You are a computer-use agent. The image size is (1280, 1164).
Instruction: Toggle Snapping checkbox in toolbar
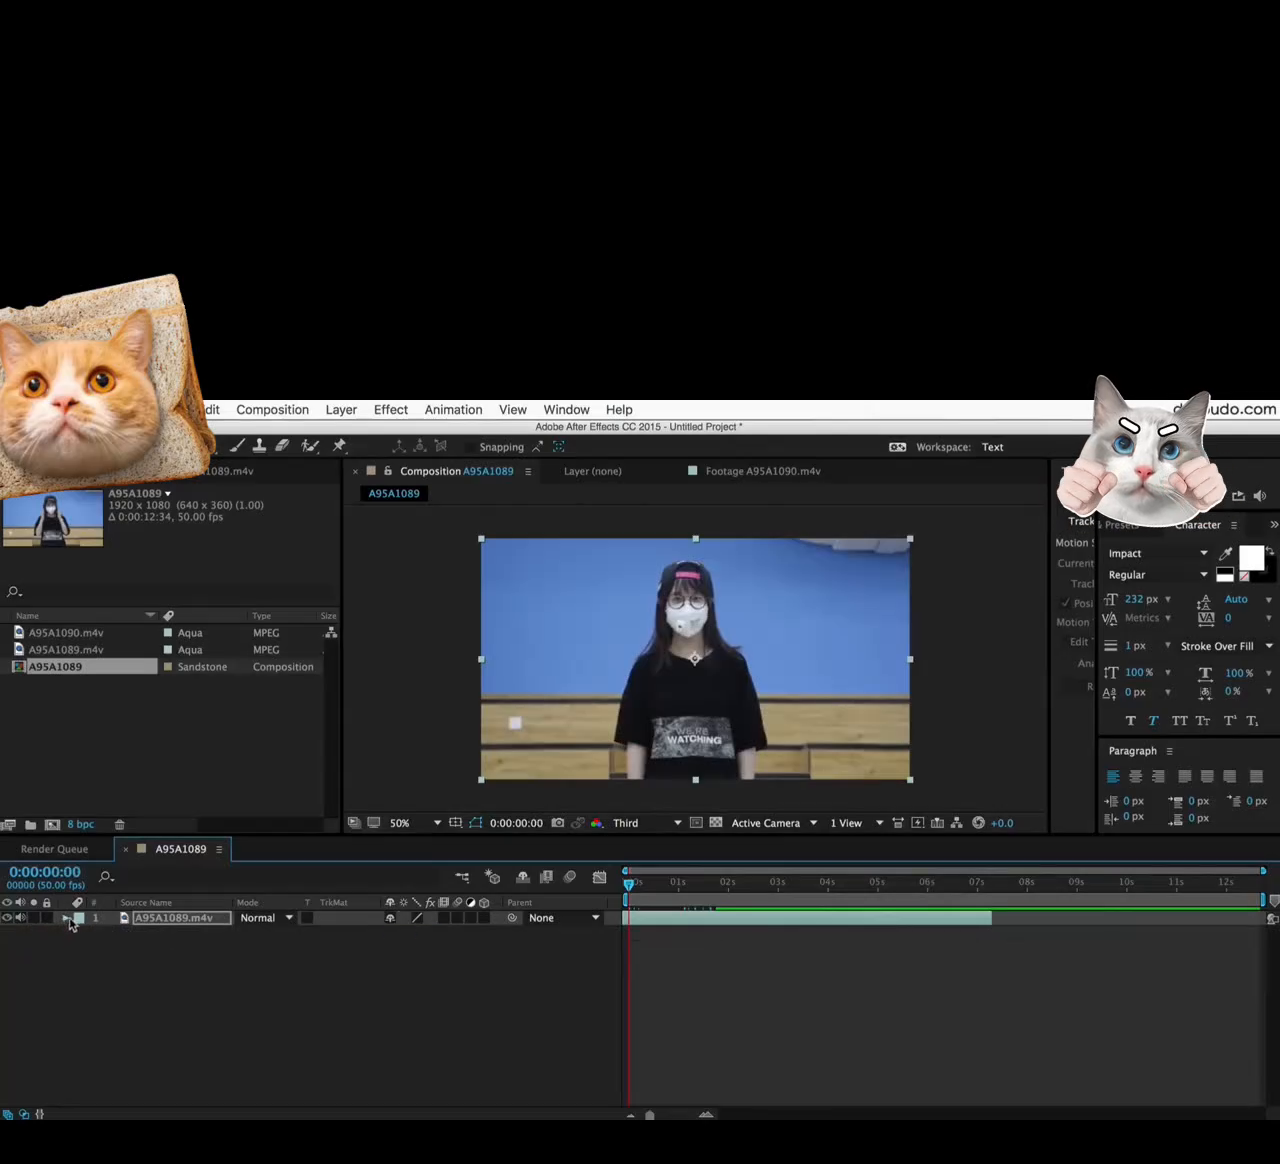point(470,447)
